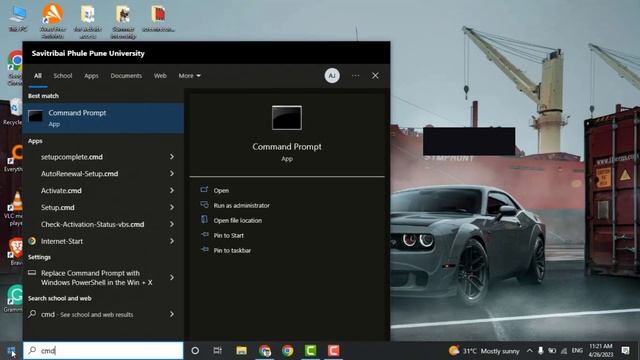
Task: Close the search panel with X
Action: (x=375, y=76)
